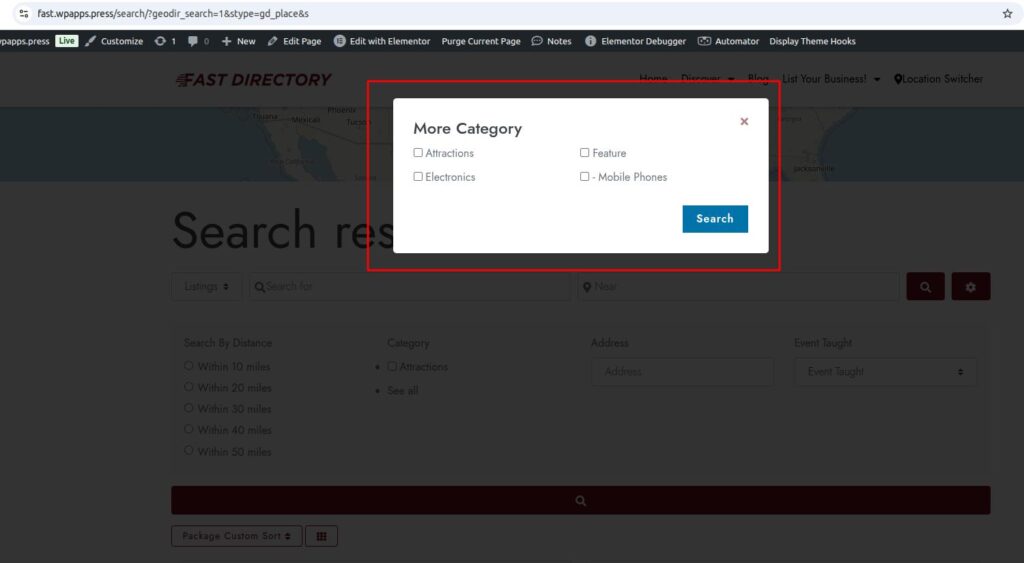Enable the Feature category checkbox
The height and width of the screenshot is (563, 1024).
(585, 153)
